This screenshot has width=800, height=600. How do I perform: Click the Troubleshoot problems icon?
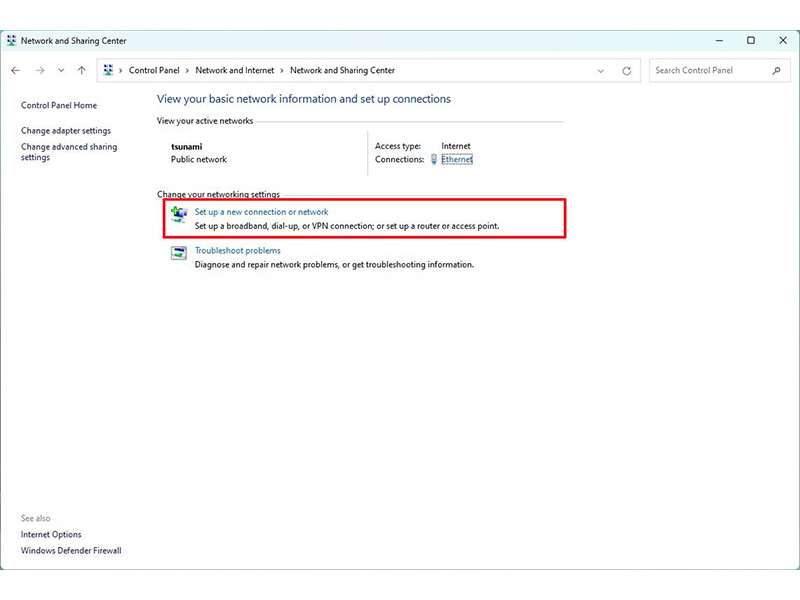179,253
